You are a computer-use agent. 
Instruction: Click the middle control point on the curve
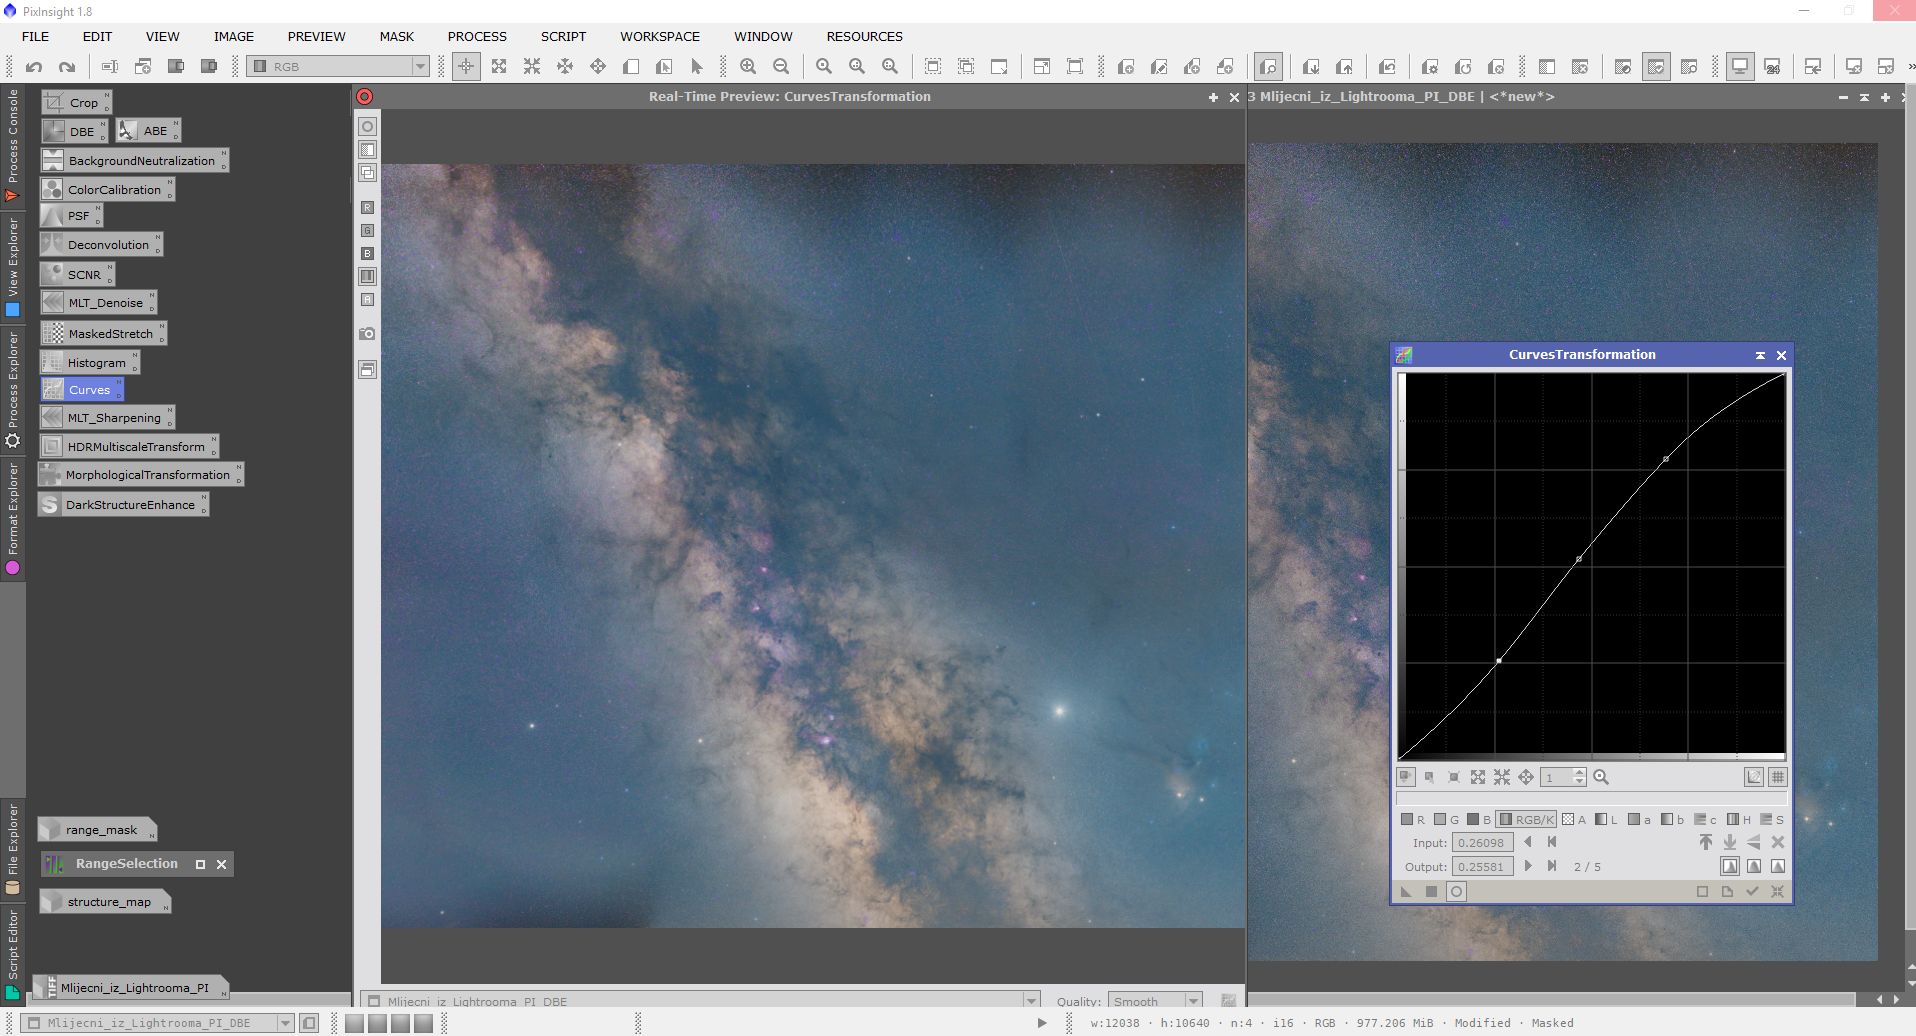pos(1579,559)
